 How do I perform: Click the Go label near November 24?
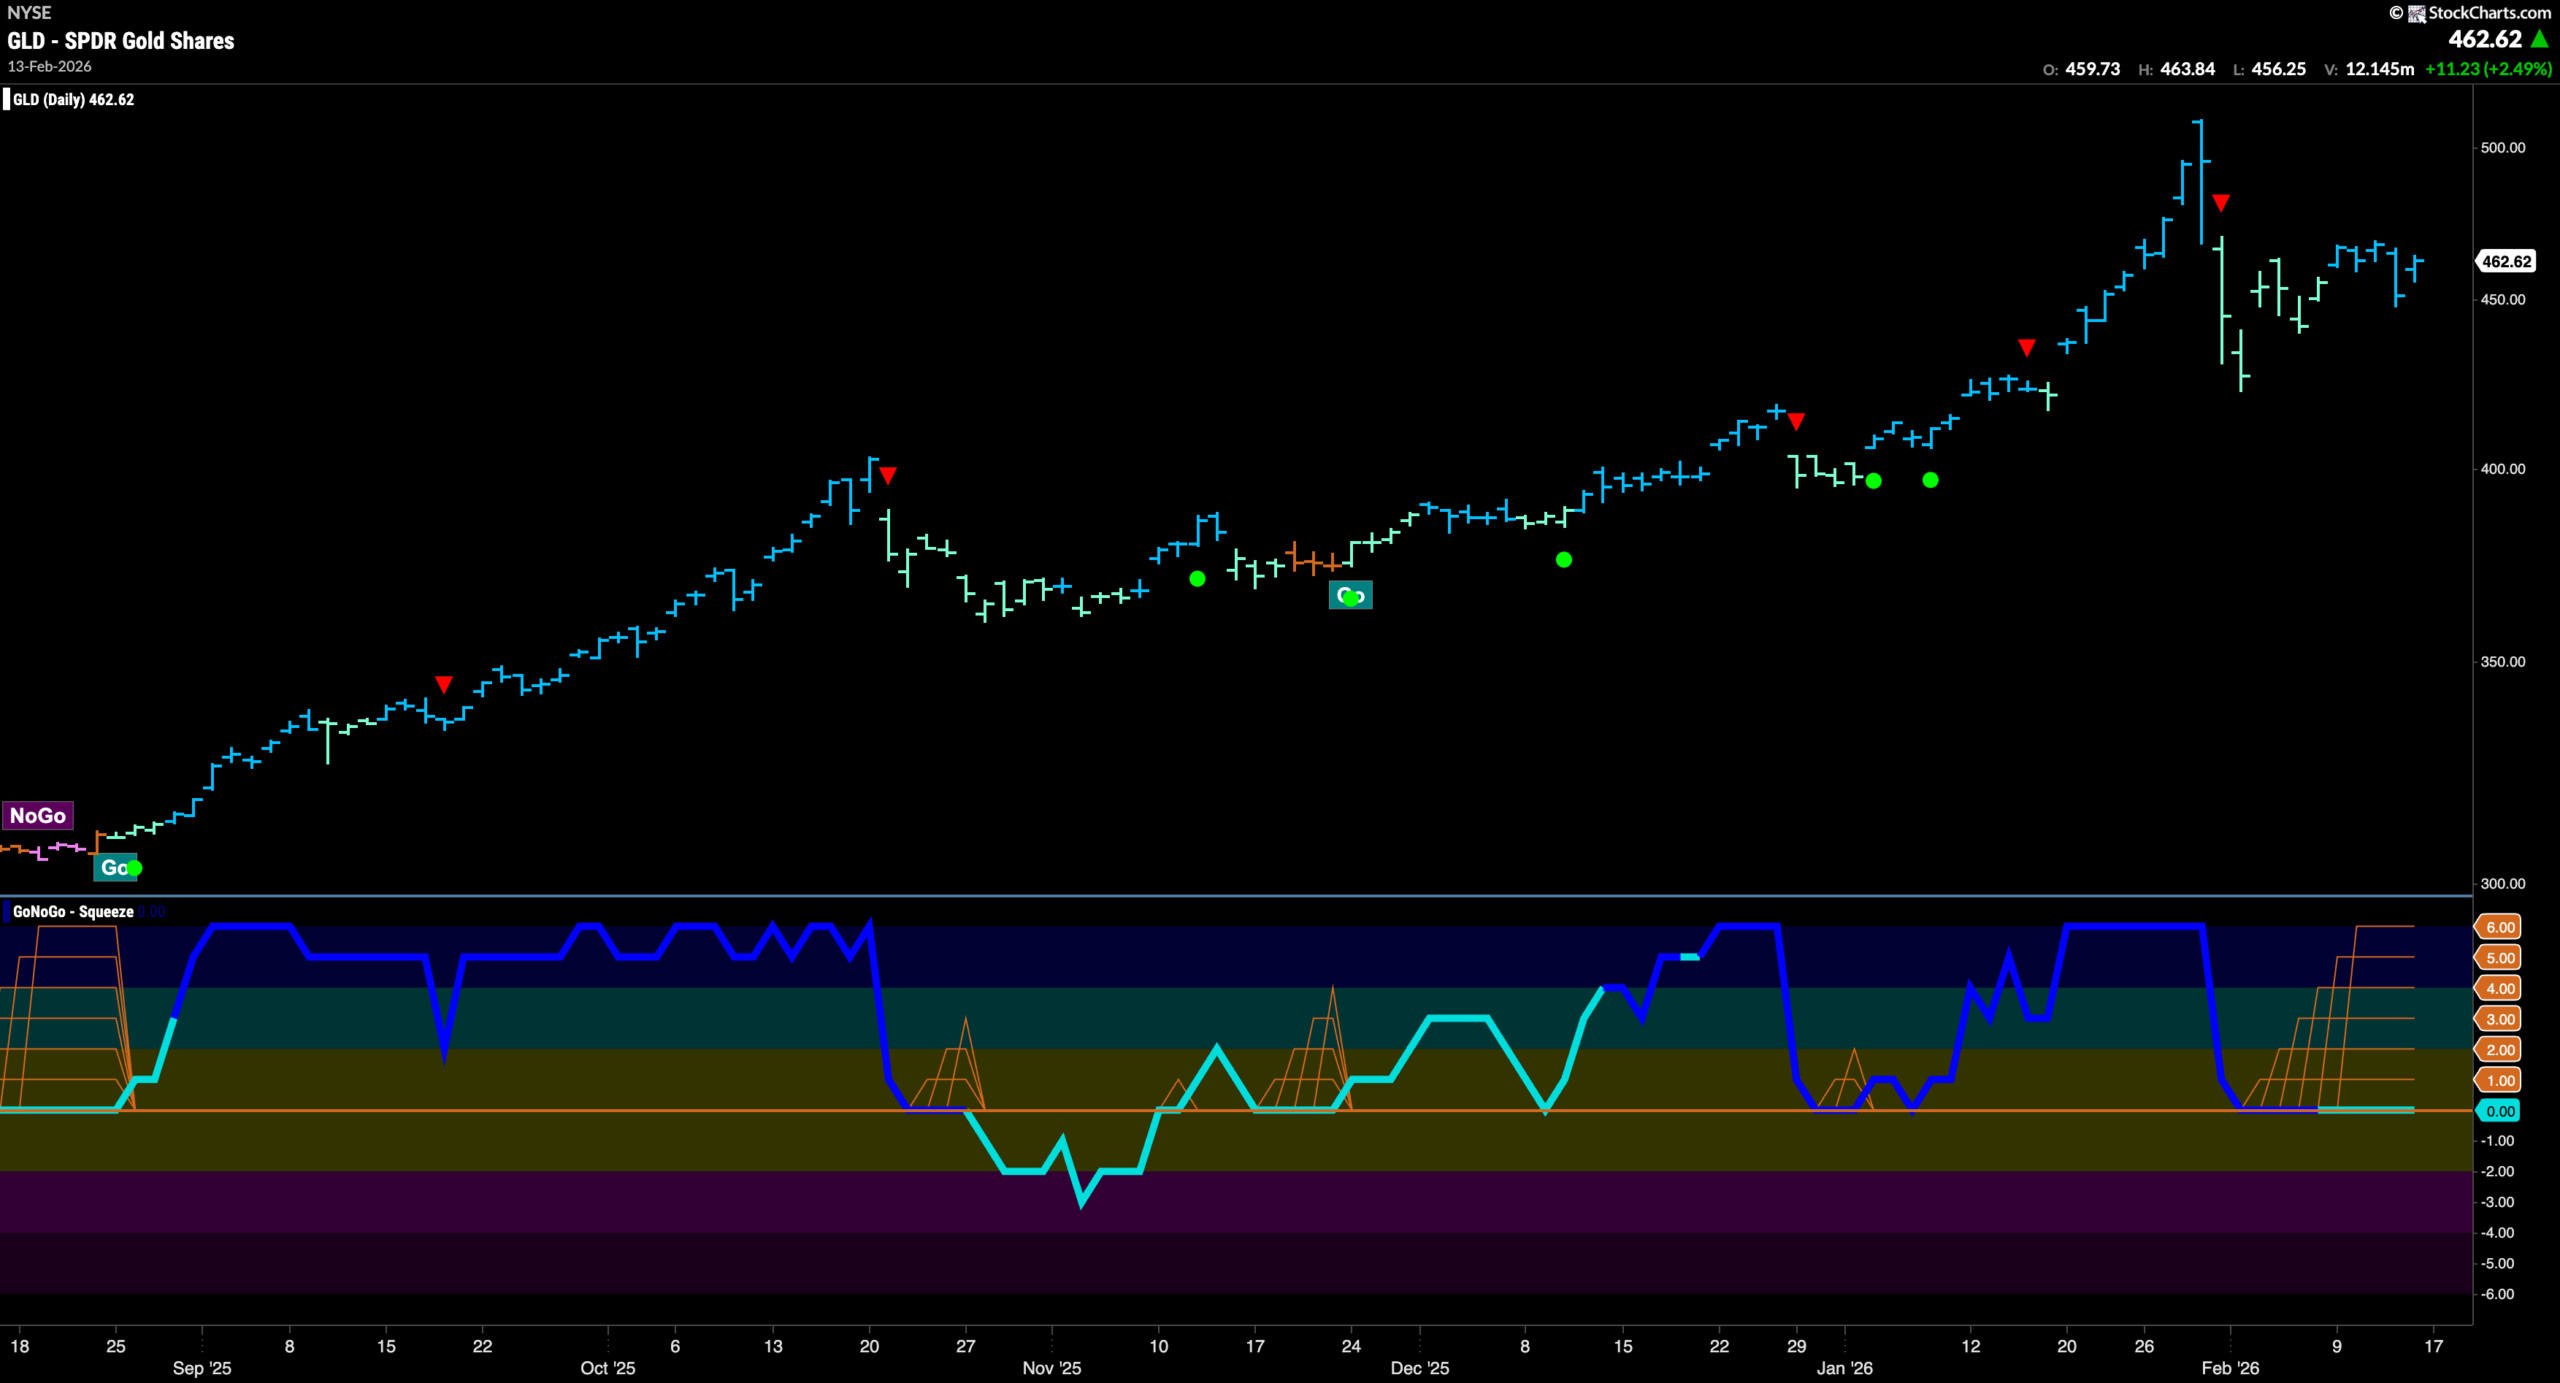coord(1350,595)
